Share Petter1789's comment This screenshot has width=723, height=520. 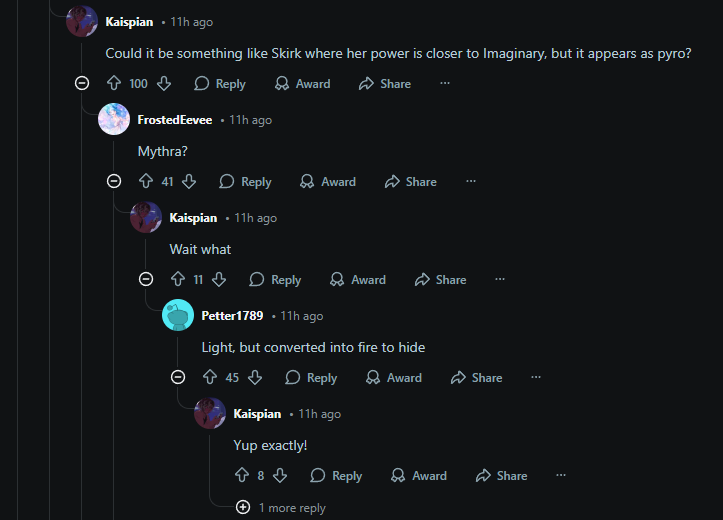[476, 378]
